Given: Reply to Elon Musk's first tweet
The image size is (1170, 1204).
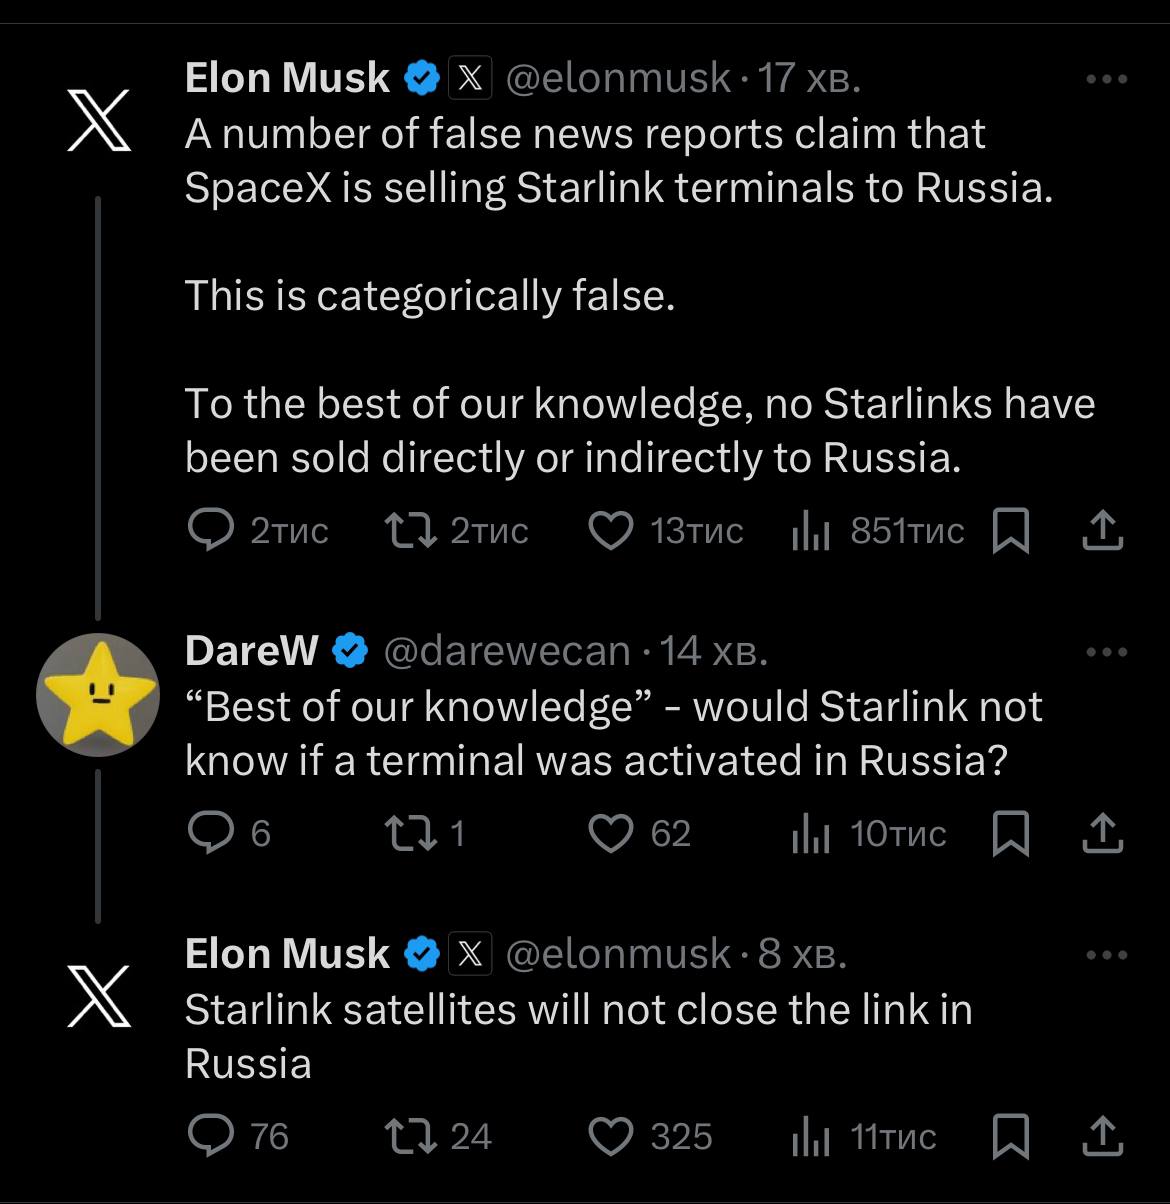Looking at the screenshot, I should click(211, 531).
